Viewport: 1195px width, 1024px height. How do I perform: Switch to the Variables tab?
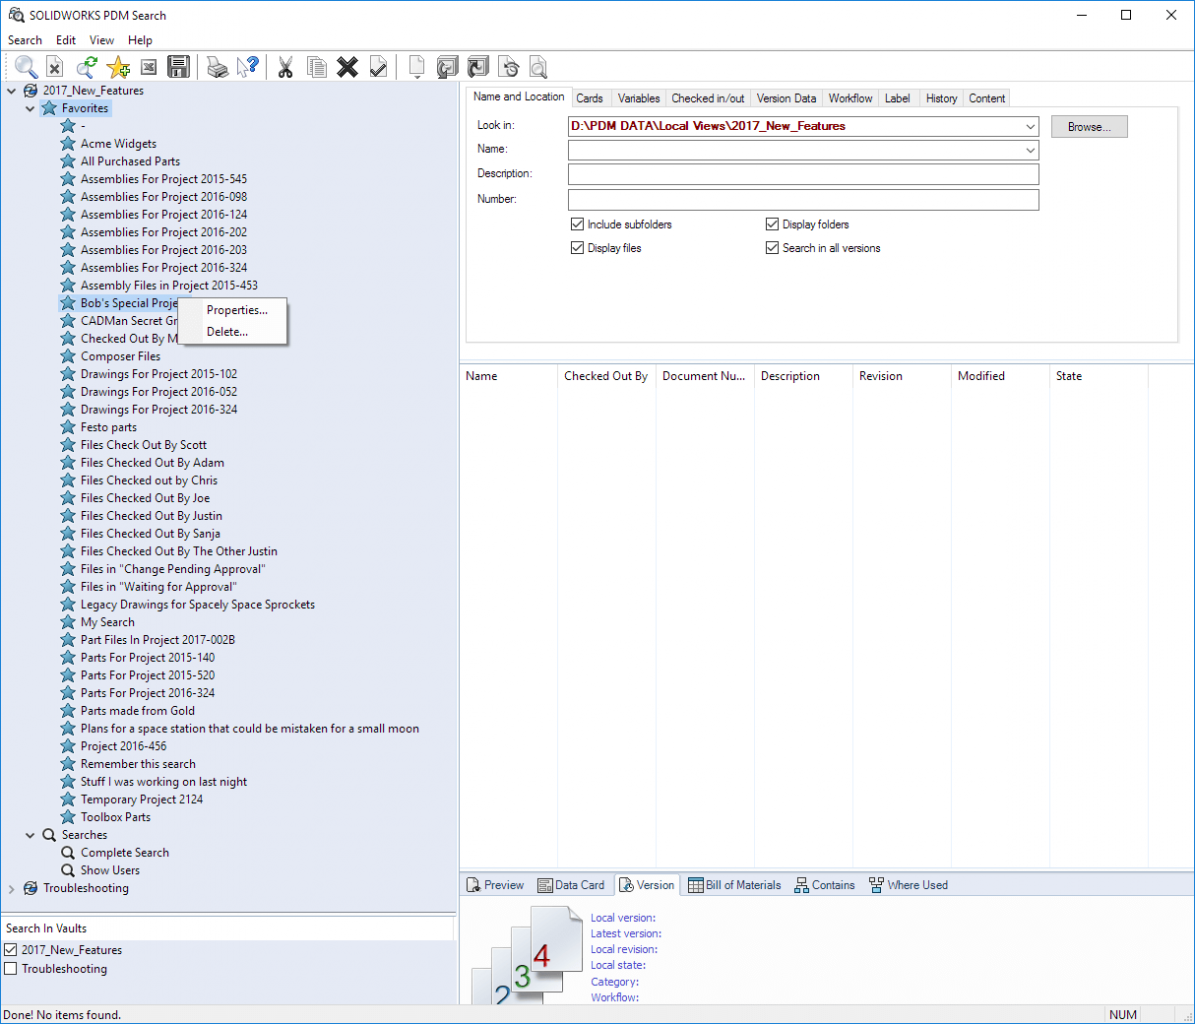(639, 98)
